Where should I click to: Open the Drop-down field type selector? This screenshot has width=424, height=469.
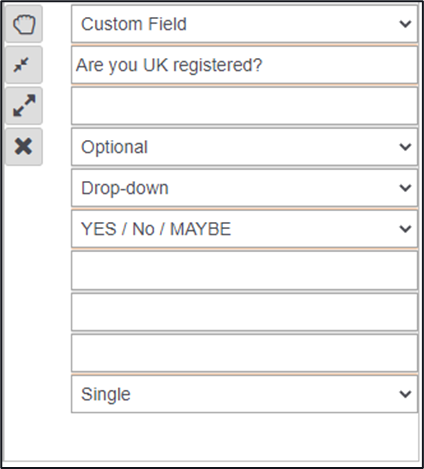244,188
